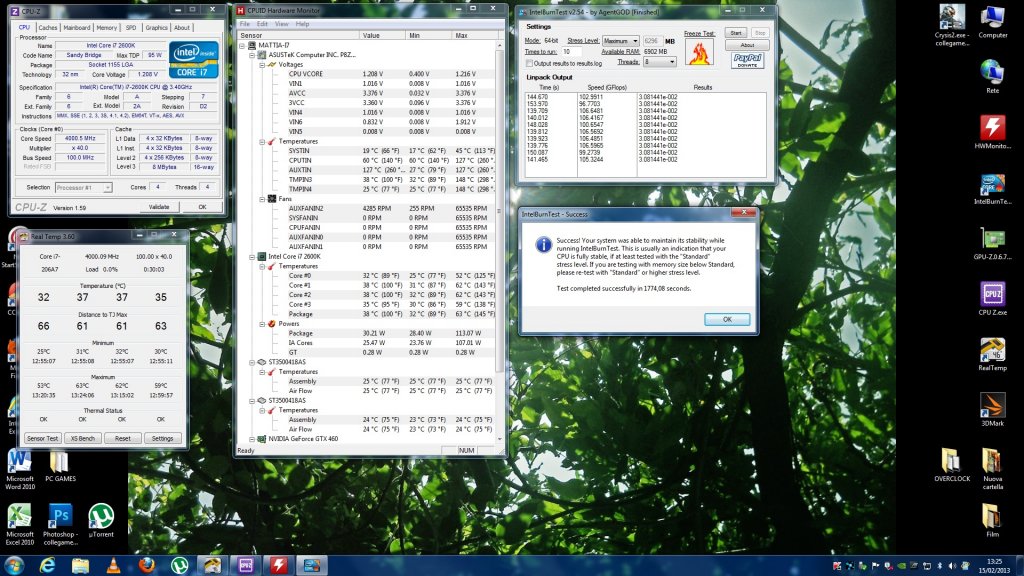This screenshot has height=576, width=1024.
Task: Launch Firefox from the taskbar
Action: pyautogui.click(x=147, y=566)
